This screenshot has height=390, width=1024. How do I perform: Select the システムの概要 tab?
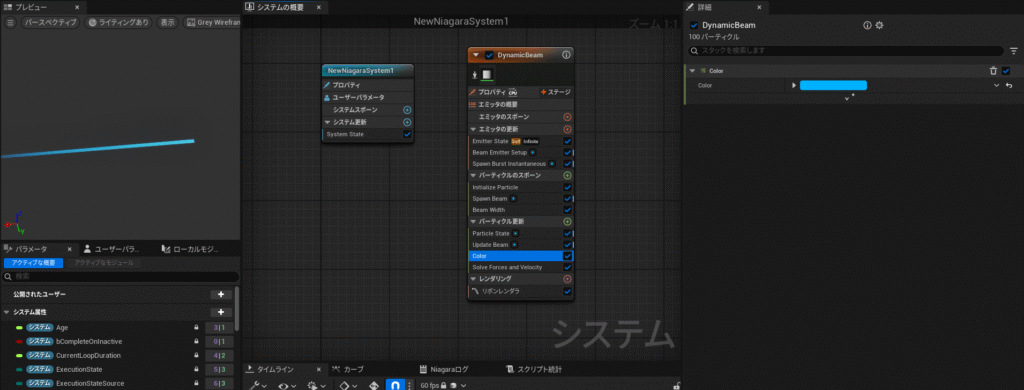click(281, 7)
